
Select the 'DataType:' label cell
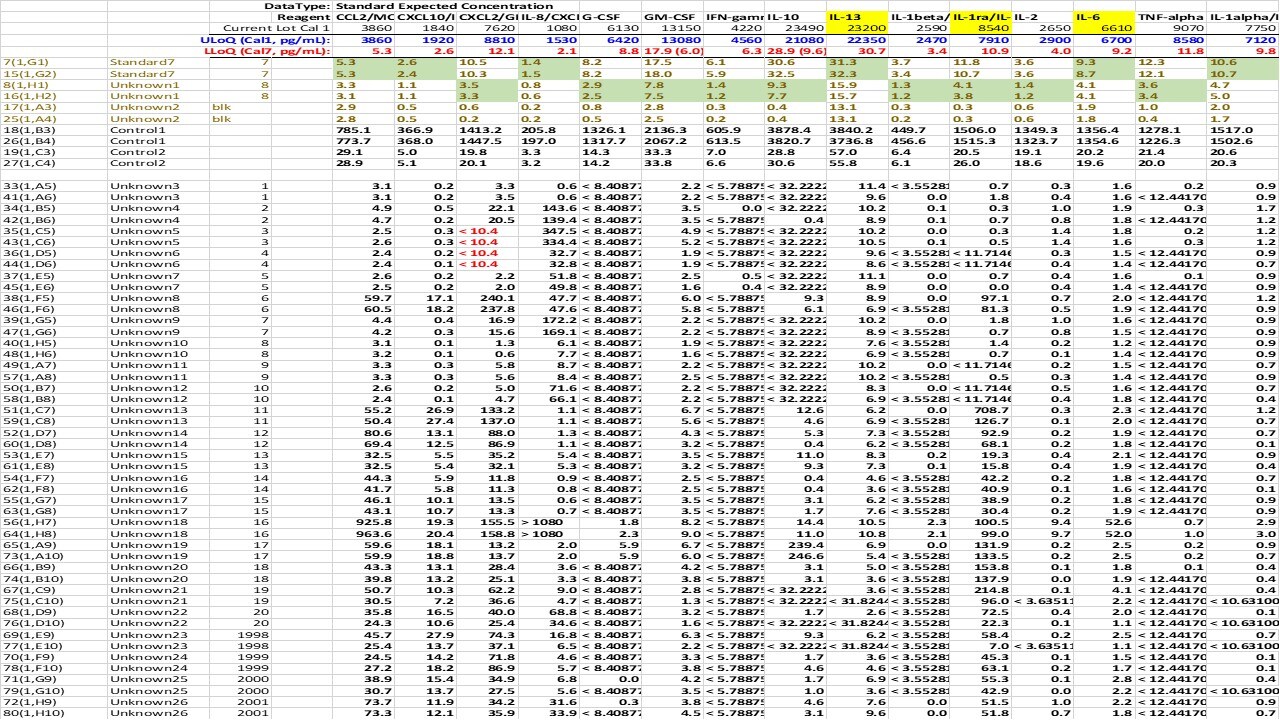point(297,6)
